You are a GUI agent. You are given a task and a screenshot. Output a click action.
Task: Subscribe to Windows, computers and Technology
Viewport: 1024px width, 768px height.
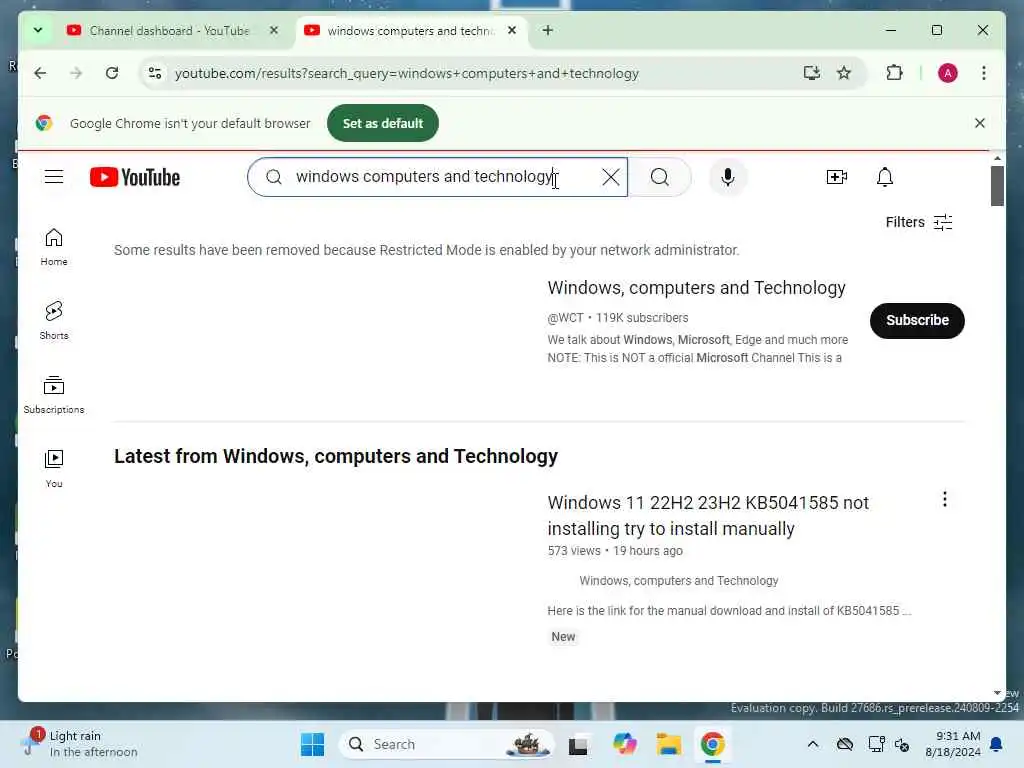tap(917, 321)
